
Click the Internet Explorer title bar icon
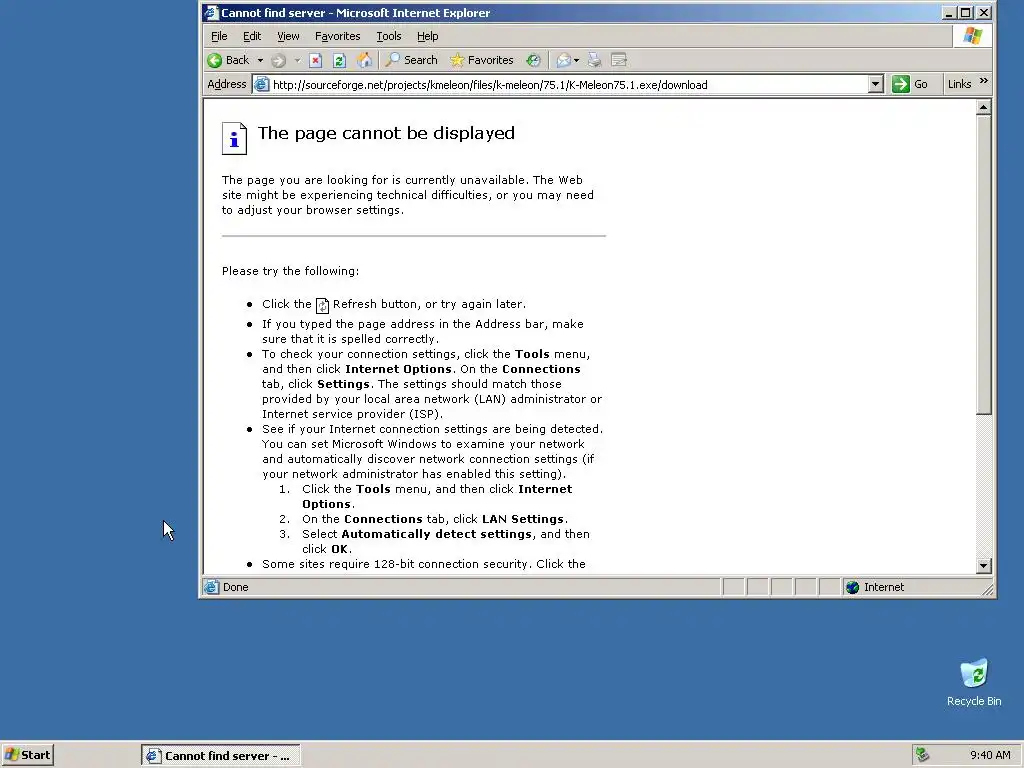pos(210,12)
